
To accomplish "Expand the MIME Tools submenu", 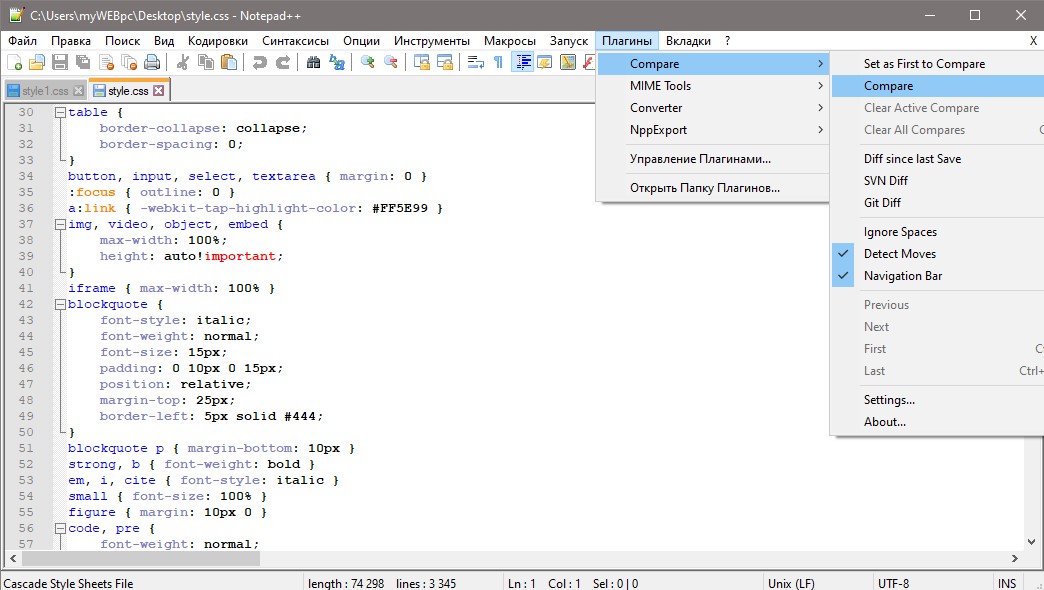I will coord(712,86).
